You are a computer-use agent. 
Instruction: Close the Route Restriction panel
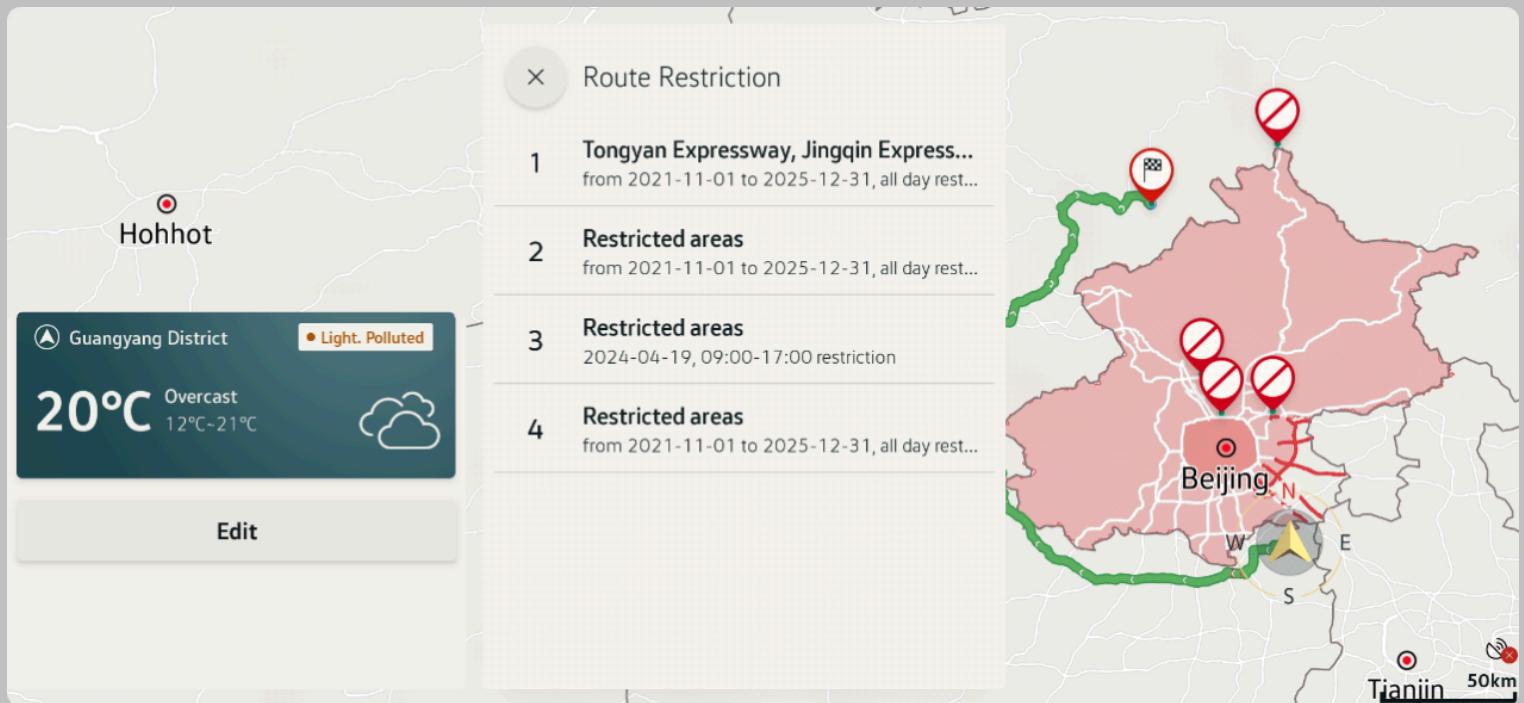click(536, 77)
